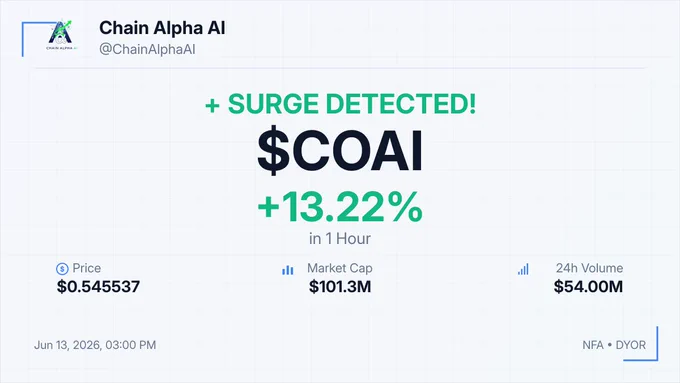This screenshot has height=383, width=680.
Task: Click the 24h Volume label
Action: (589, 268)
